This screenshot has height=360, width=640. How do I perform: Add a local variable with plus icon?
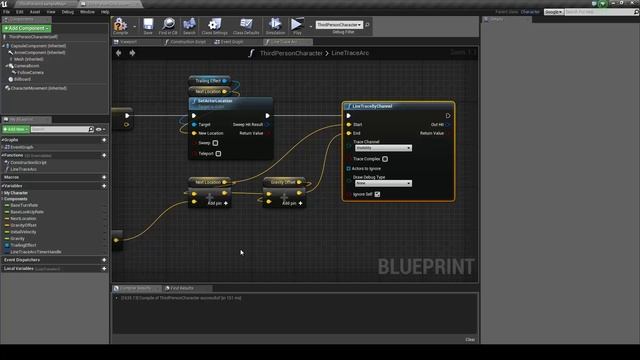104,269
